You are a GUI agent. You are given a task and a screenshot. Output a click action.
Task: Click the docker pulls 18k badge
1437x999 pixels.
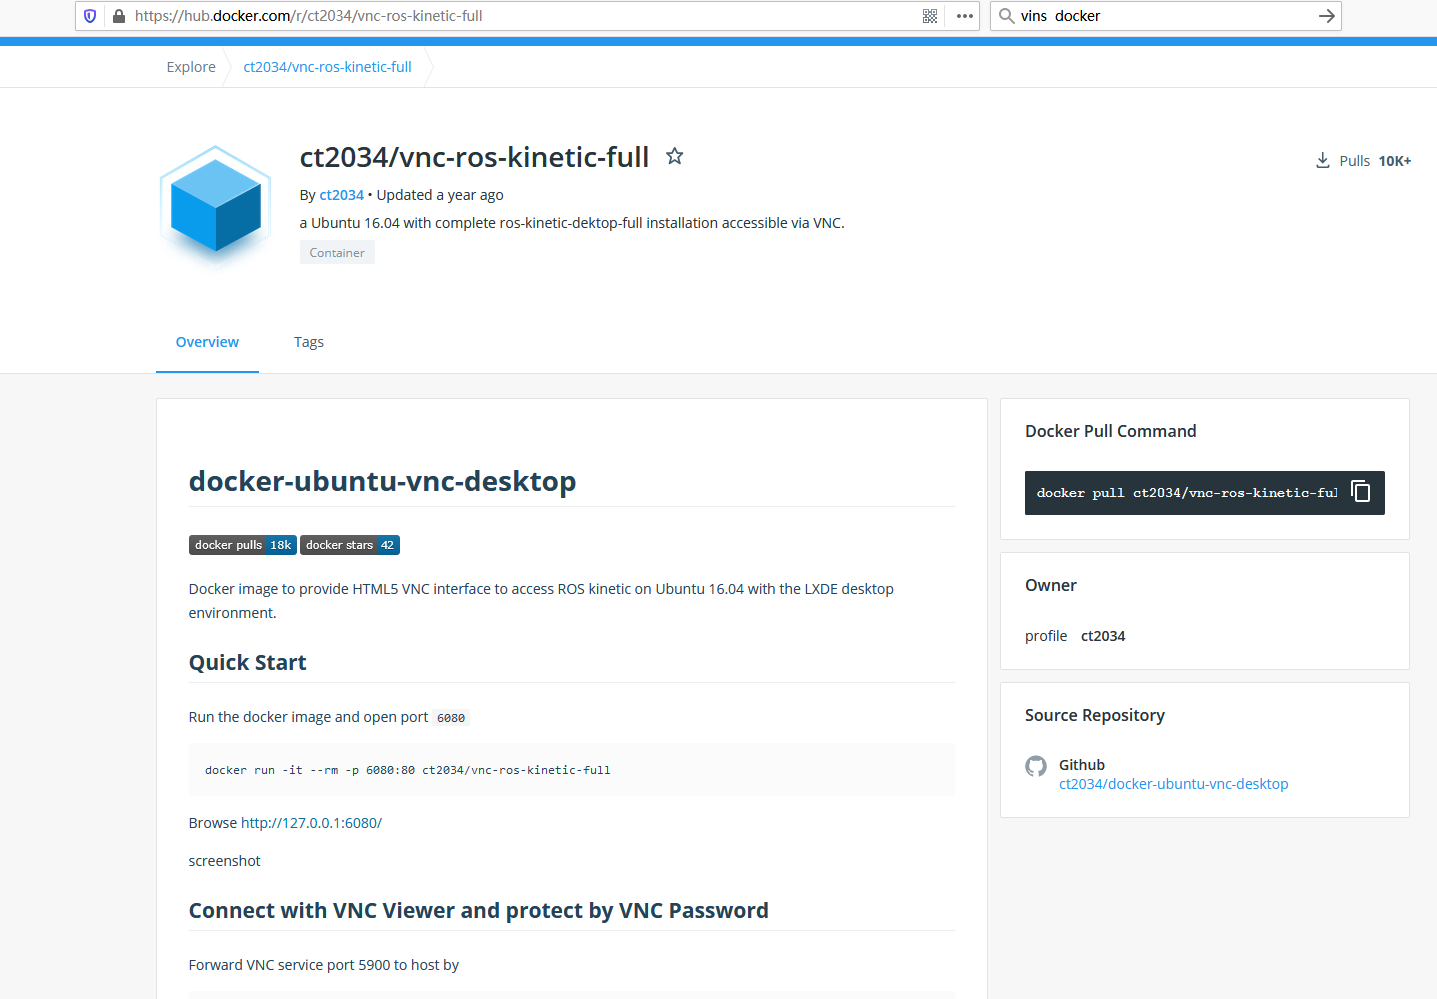[242, 544]
